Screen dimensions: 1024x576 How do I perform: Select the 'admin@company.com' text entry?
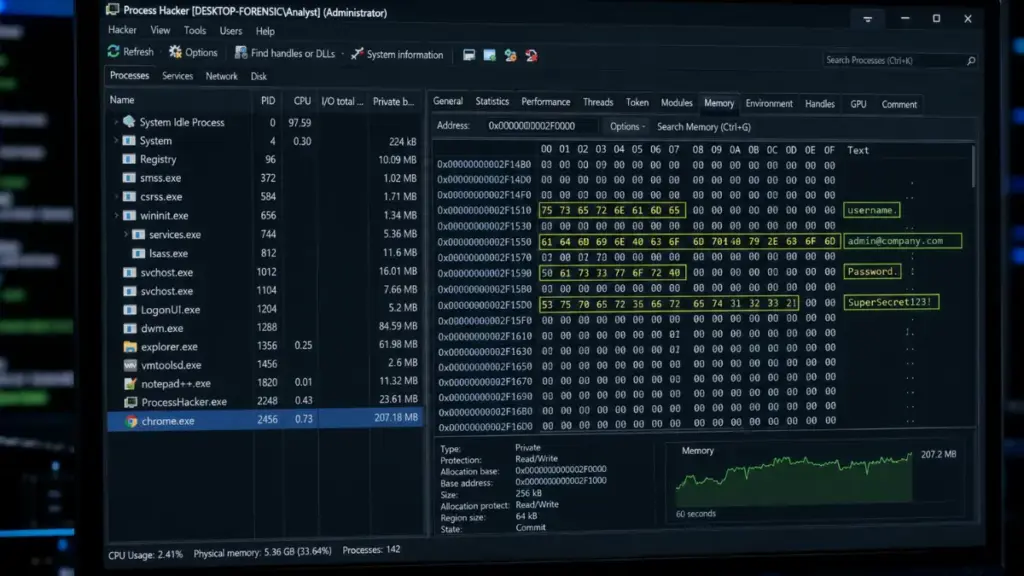[x=902, y=240]
